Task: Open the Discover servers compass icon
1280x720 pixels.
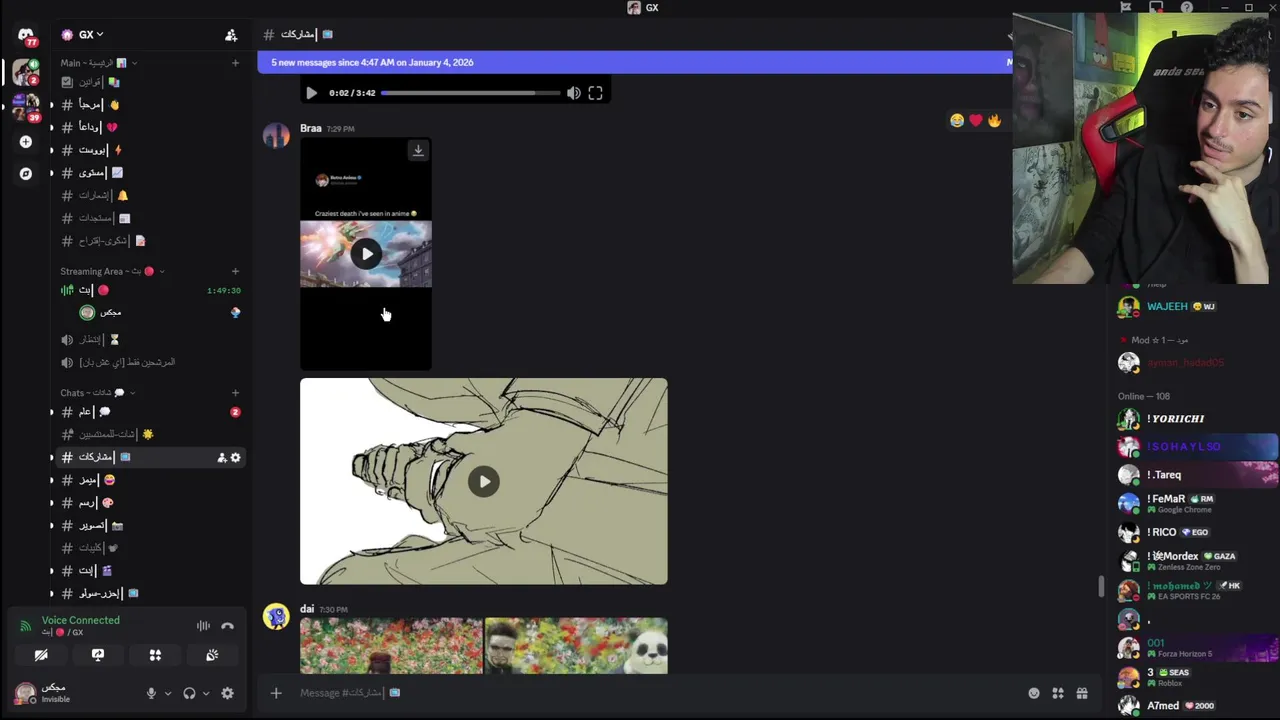Action: (x=26, y=174)
